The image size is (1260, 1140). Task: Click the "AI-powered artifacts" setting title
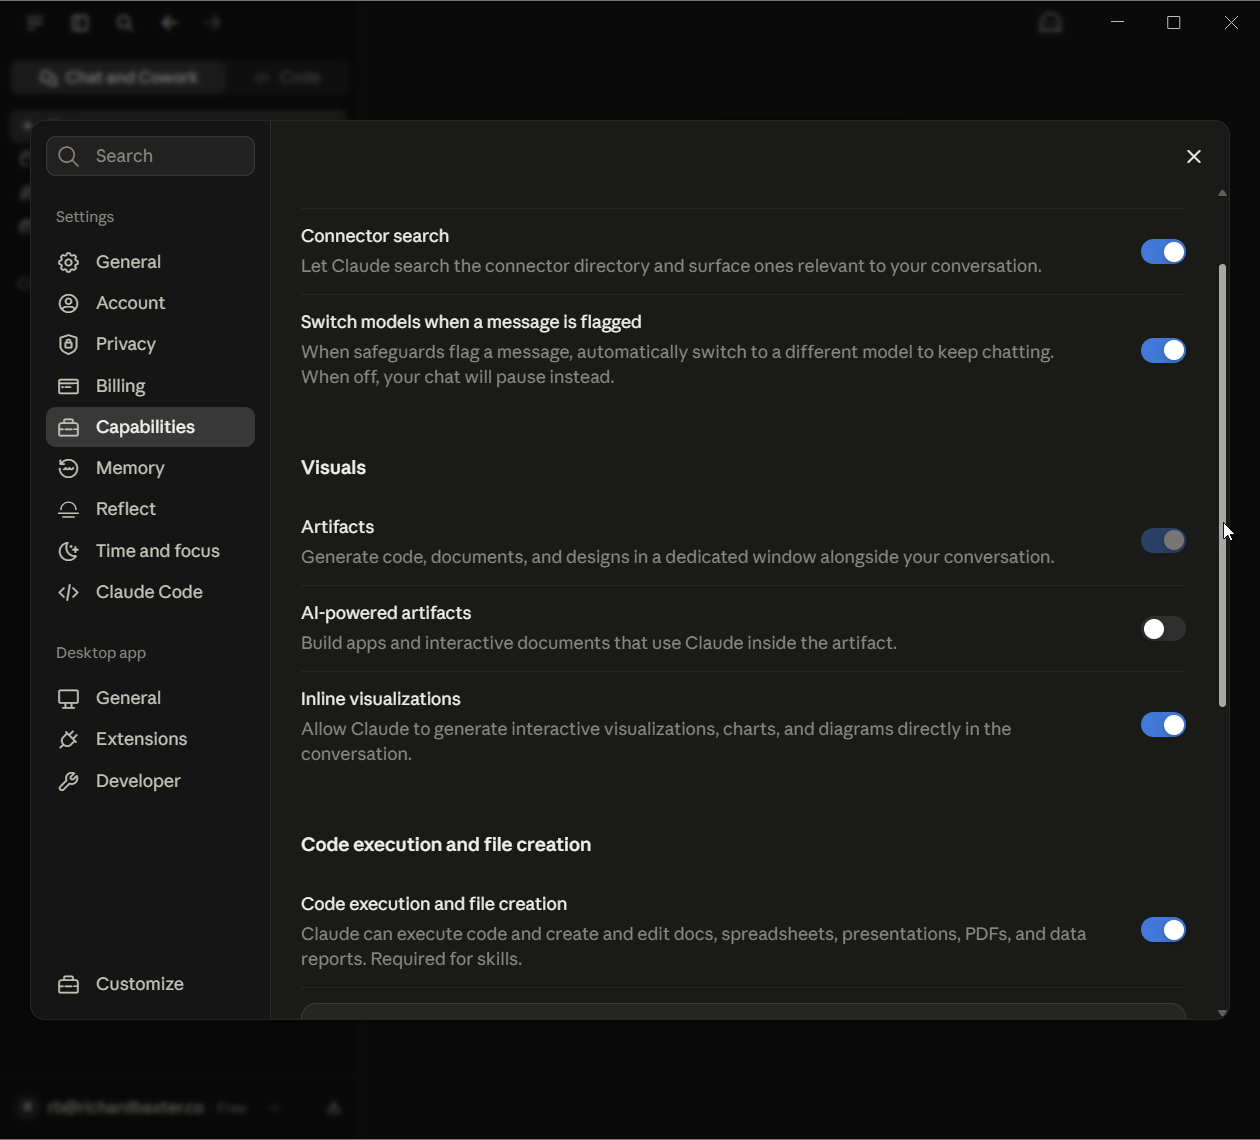tap(386, 613)
